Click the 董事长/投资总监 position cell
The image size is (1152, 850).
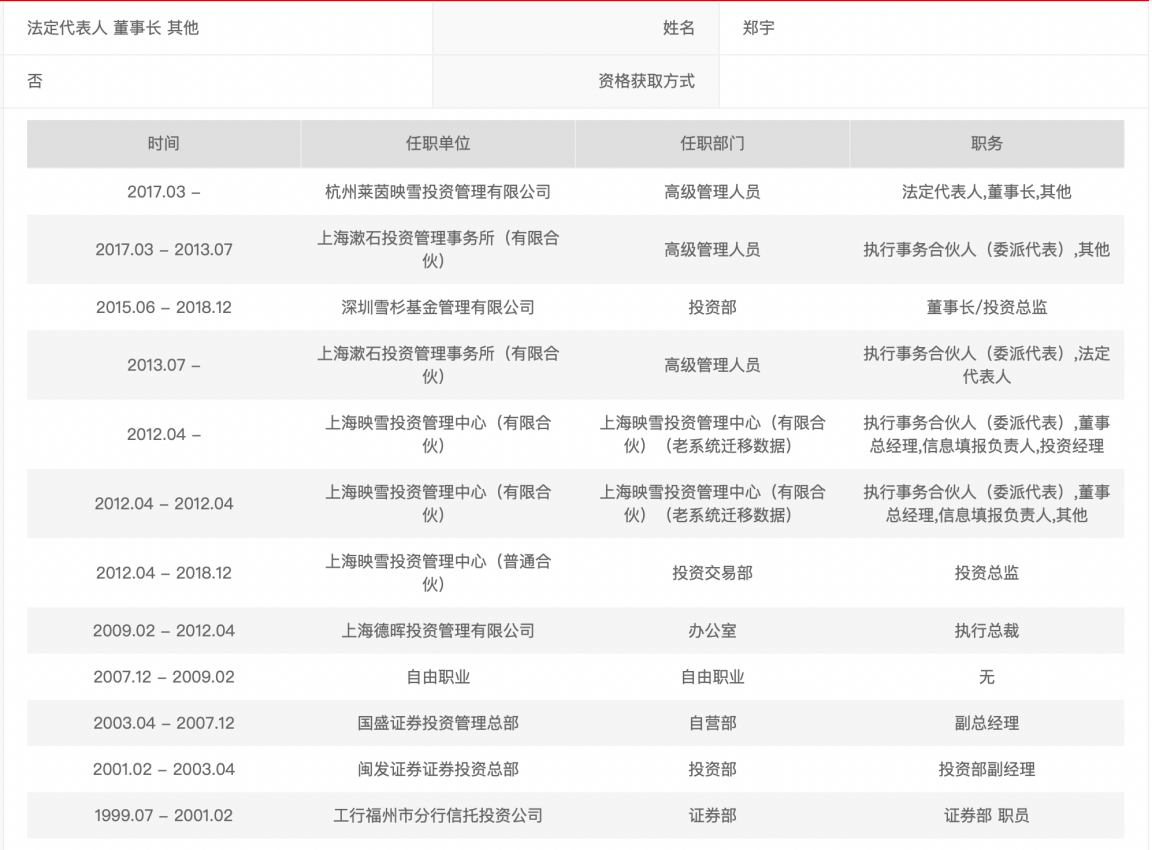pos(987,307)
